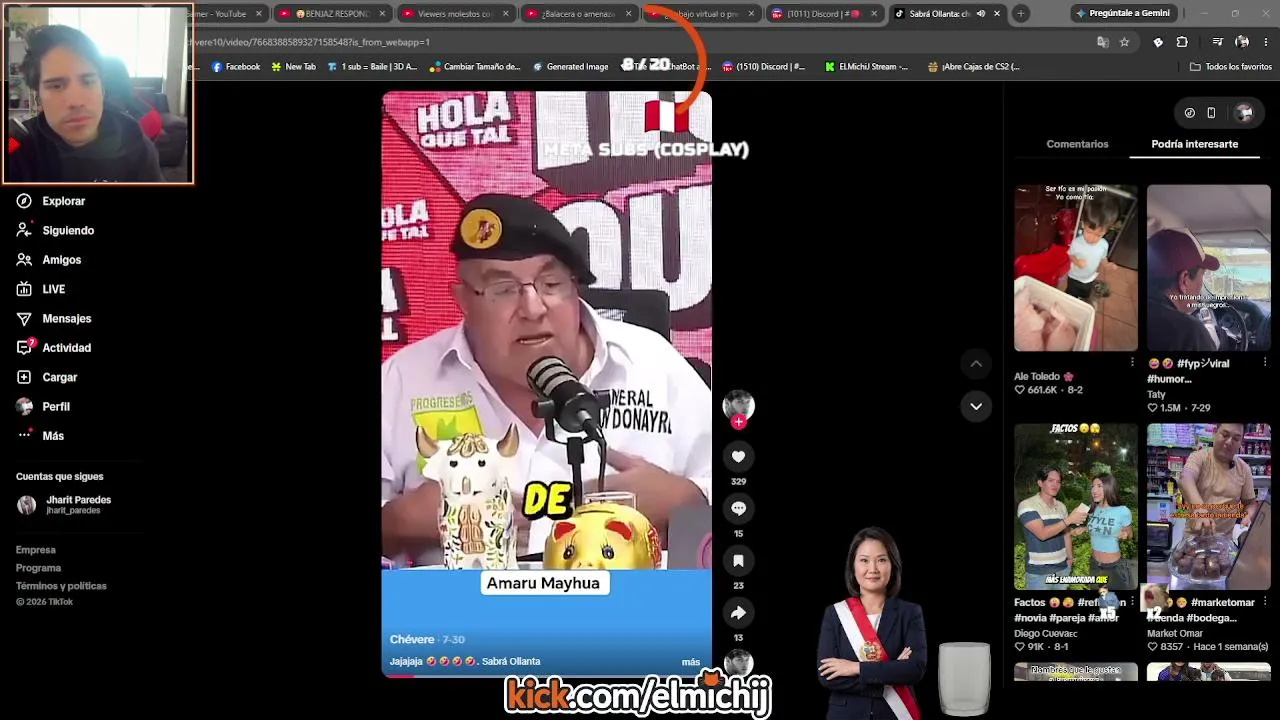Bookmark this page with the star icon
Viewport: 1280px width, 720px height.
click(1124, 42)
